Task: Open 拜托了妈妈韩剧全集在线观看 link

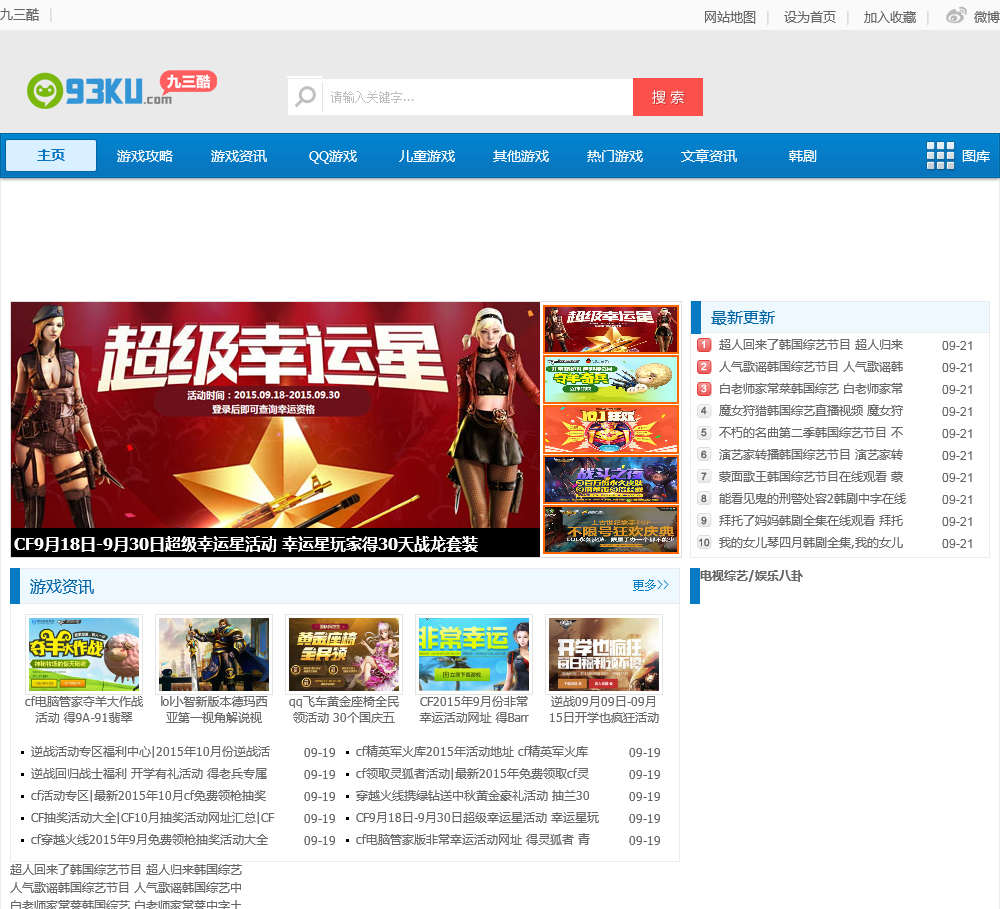Action: pos(811,521)
